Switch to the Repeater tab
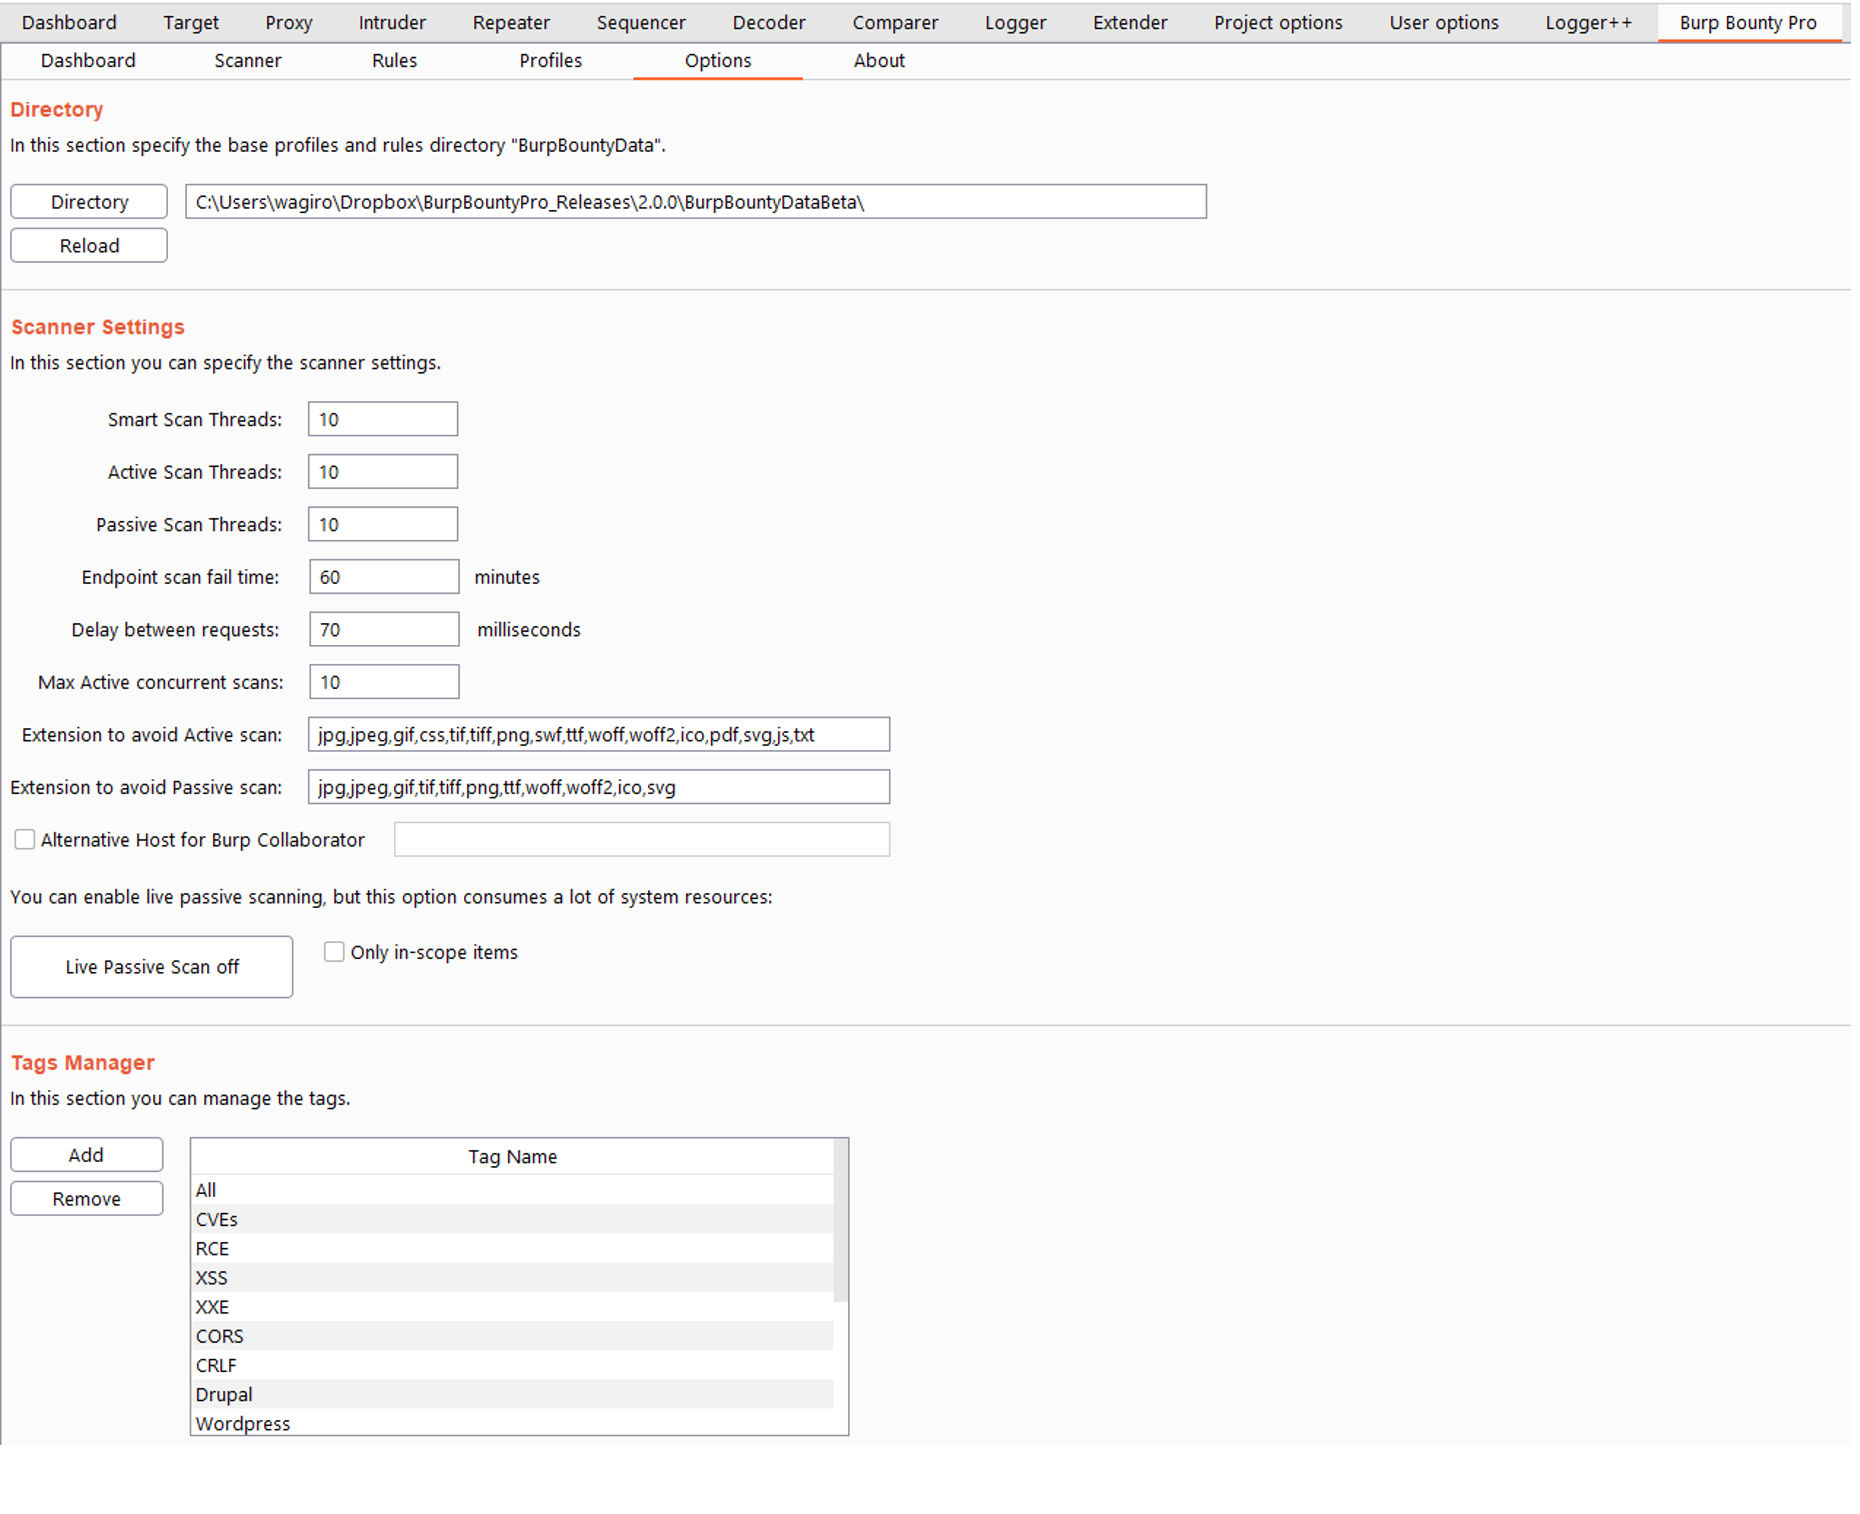This screenshot has width=1860, height=1514. point(511,22)
